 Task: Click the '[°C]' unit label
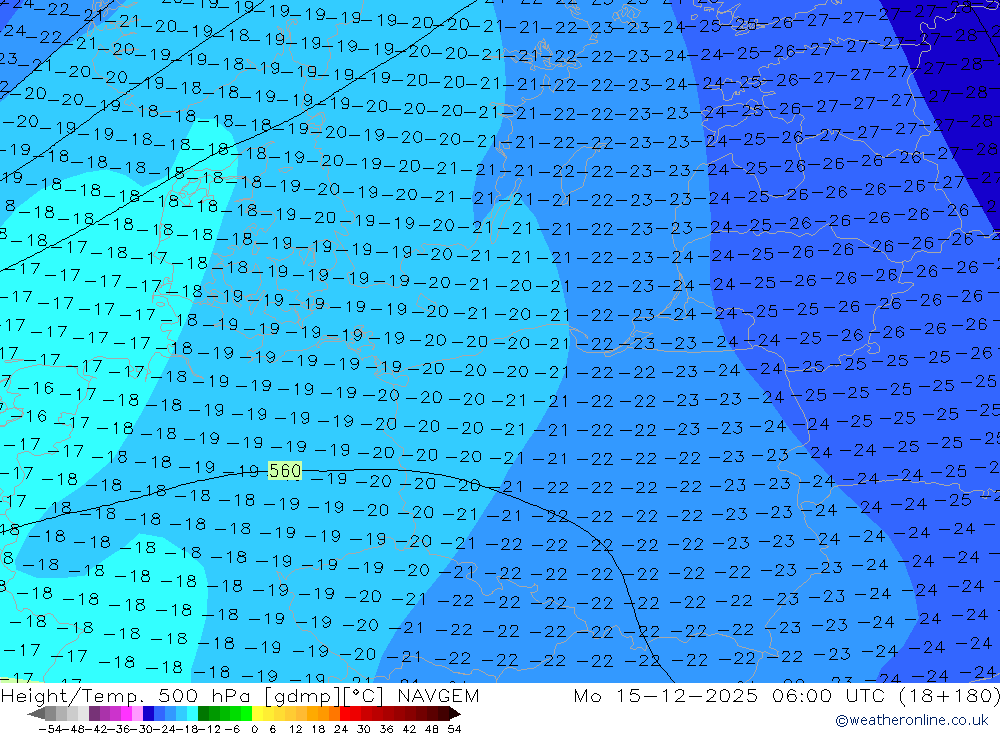coord(364,695)
